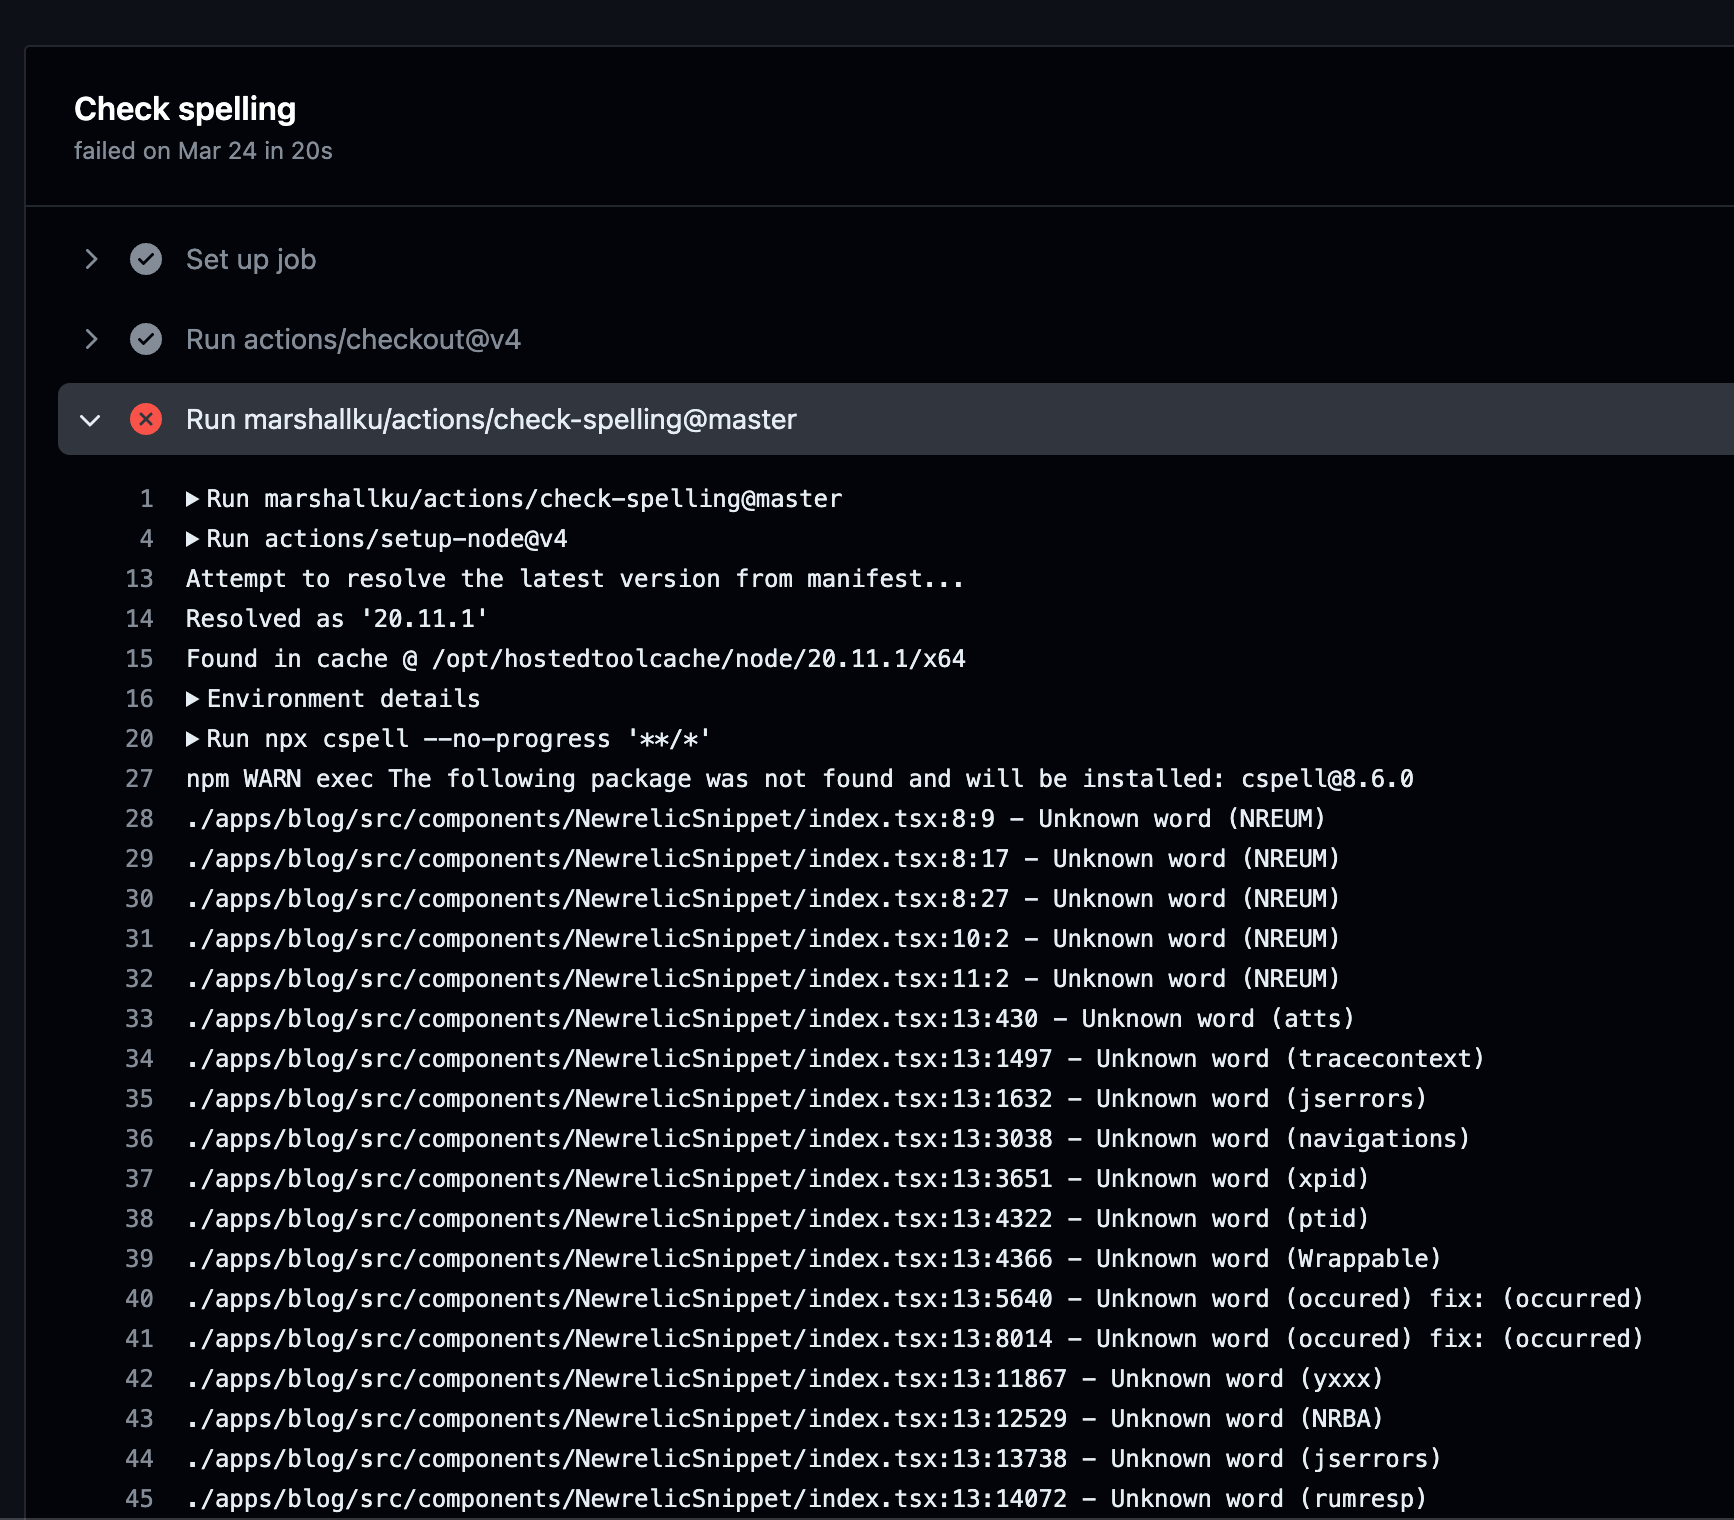Click the red failure icon on check-spelling step

pyautogui.click(x=146, y=419)
